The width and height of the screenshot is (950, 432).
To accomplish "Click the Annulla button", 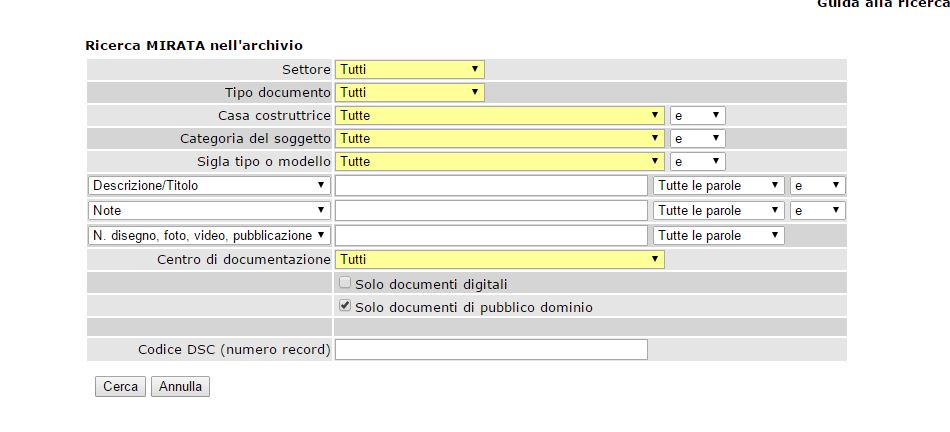I will 181,387.
